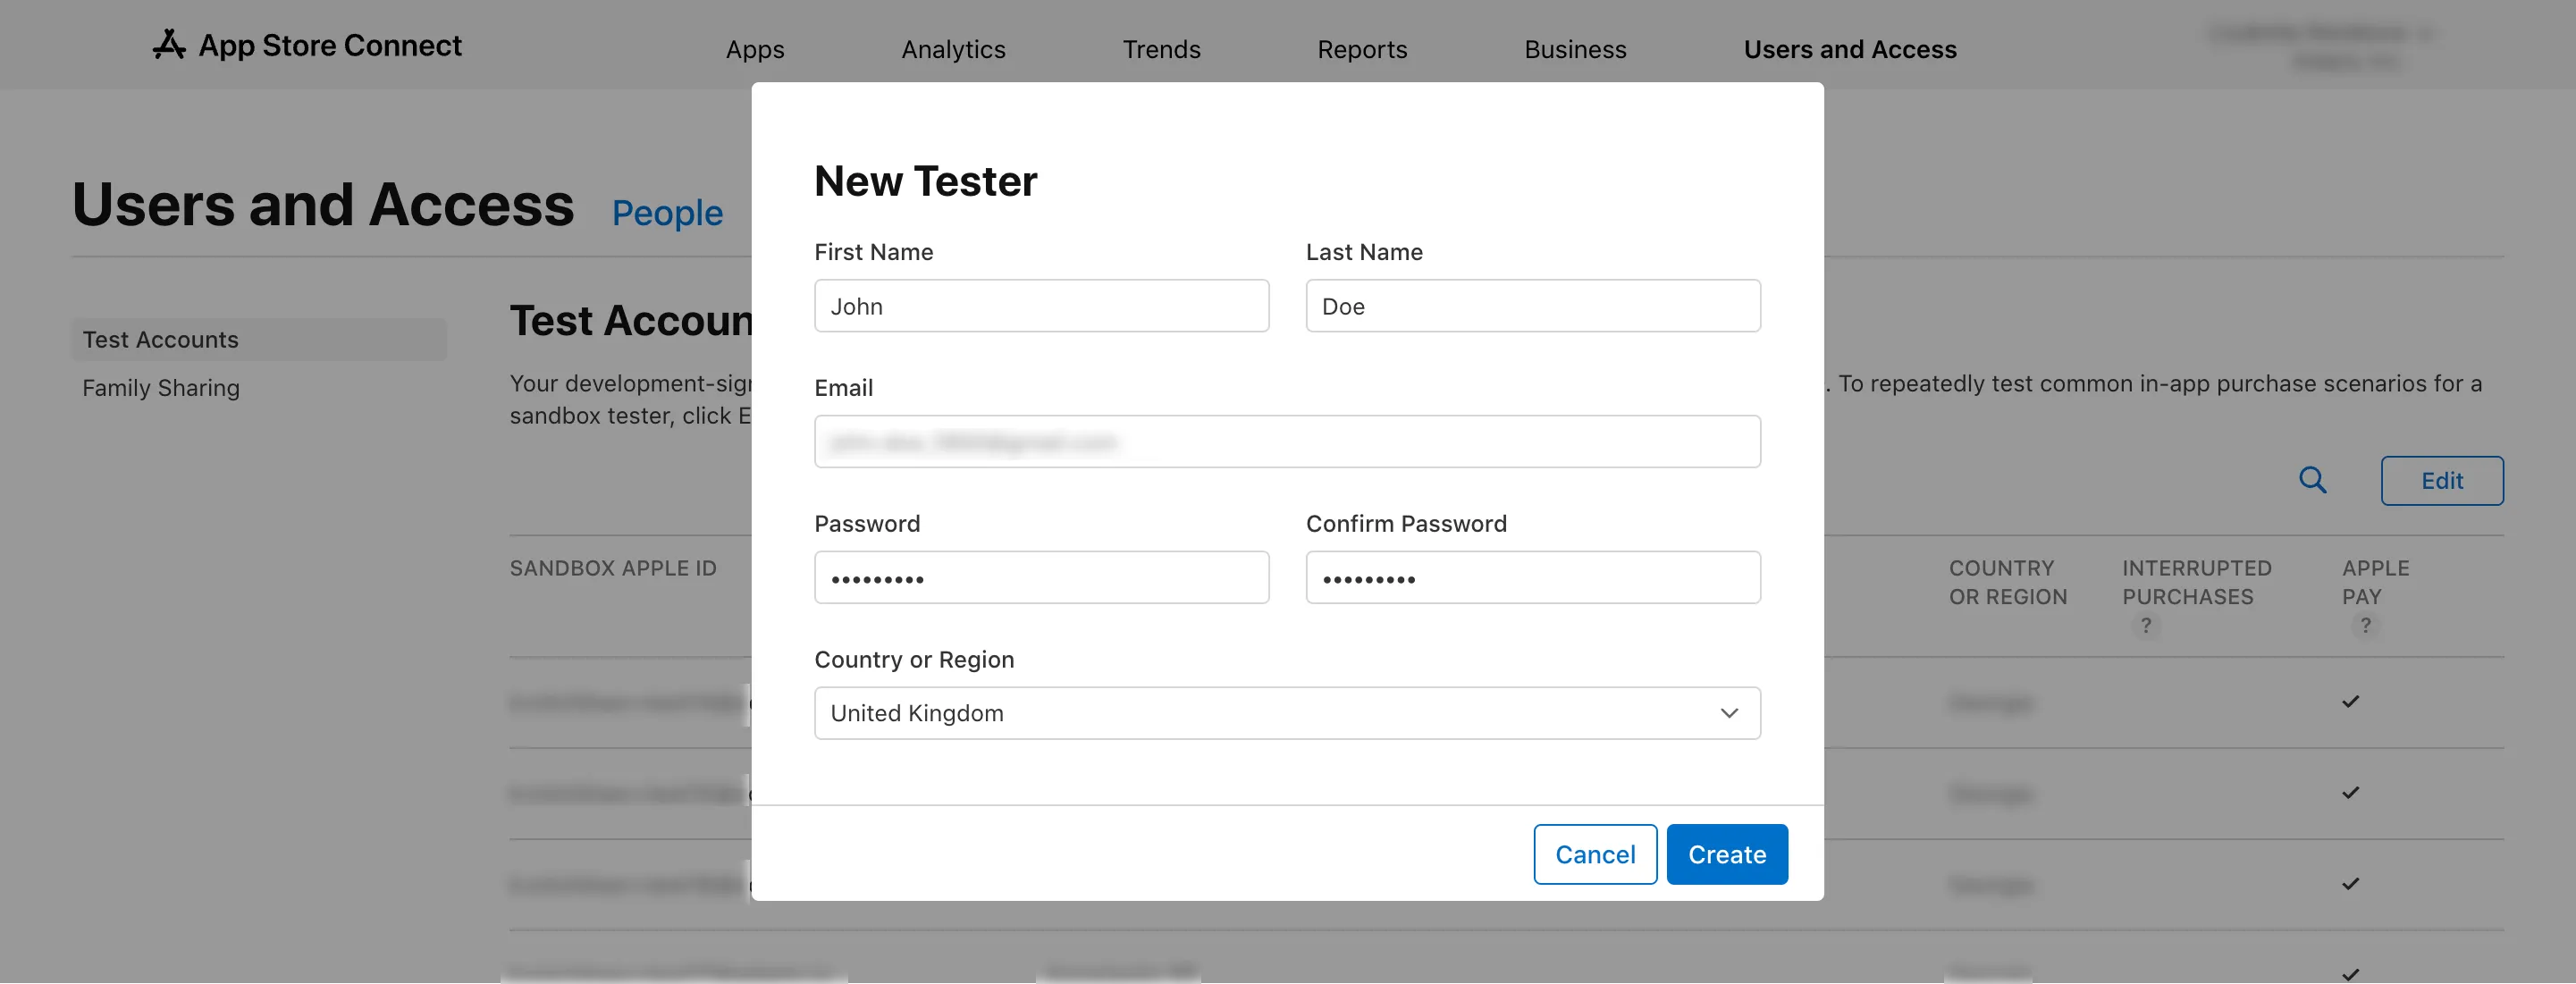This screenshot has height=984, width=2576.
Task: Expand the Country or Region chevron
Action: click(x=1729, y=713)
